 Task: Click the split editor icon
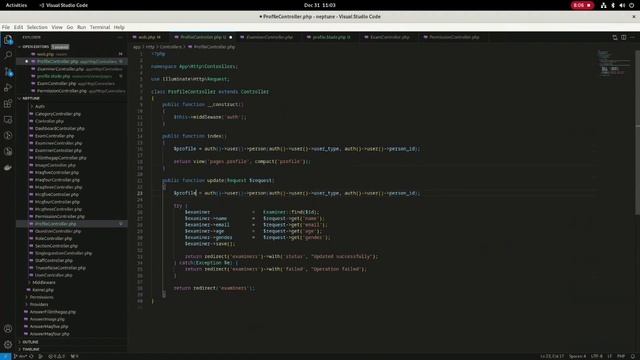[623, 37]
